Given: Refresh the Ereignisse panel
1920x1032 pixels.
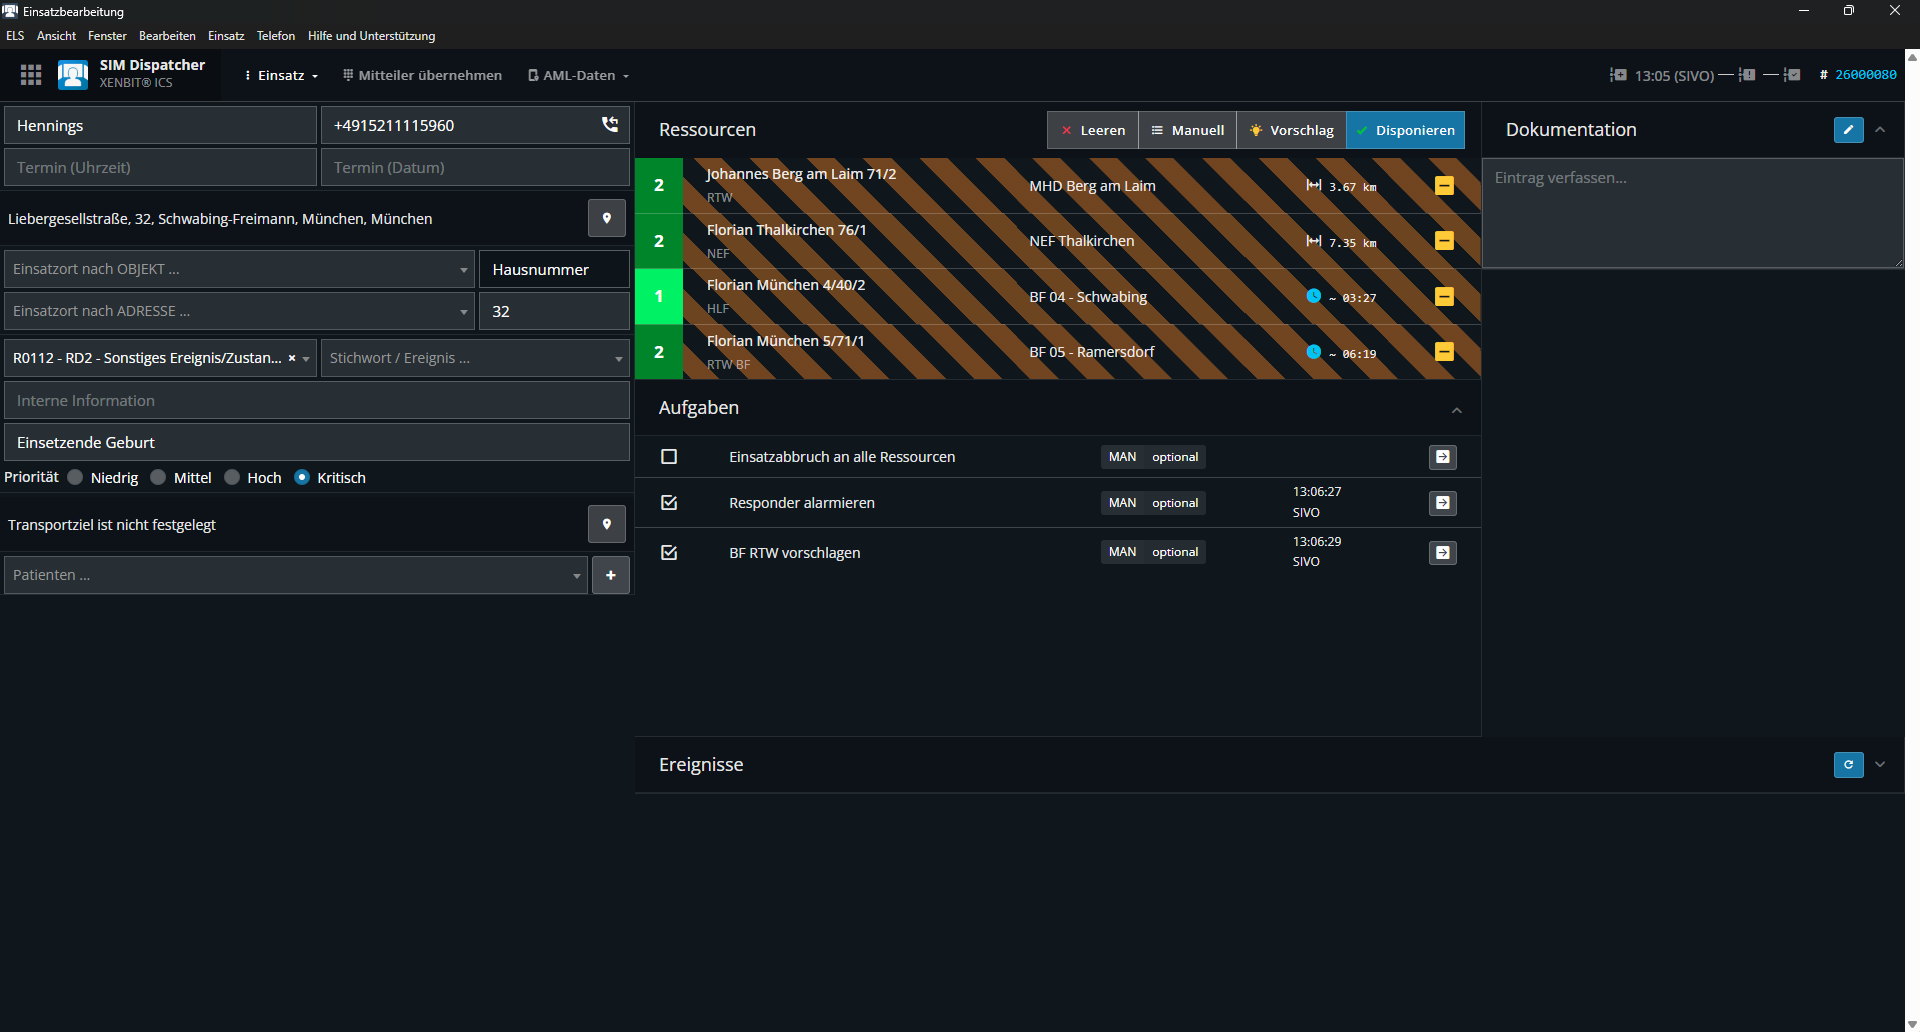Looking at the screenshot, I should [x=1848, y=765].
